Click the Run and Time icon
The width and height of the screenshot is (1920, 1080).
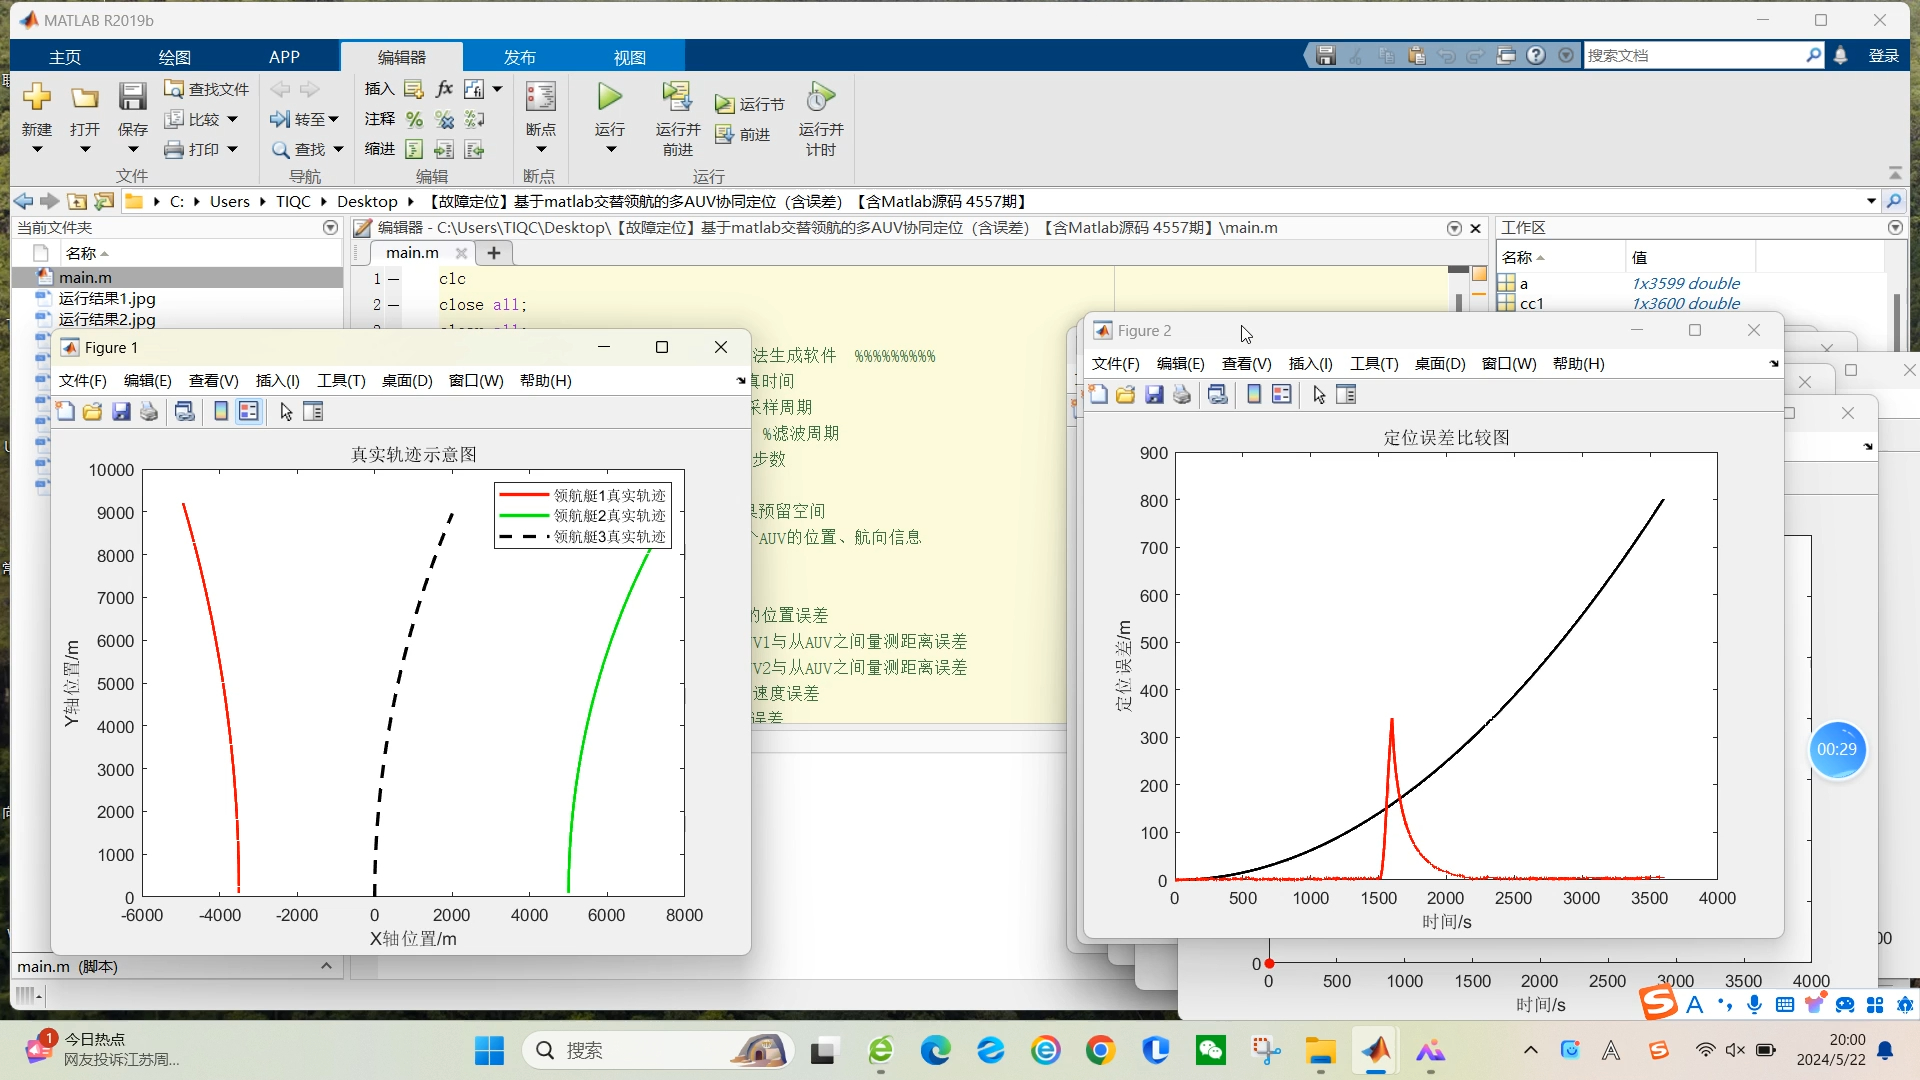pos(820,97)
